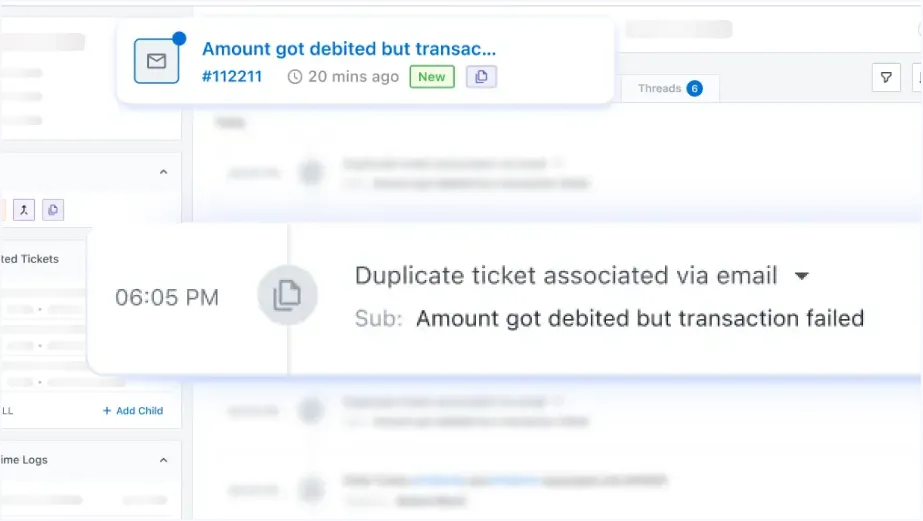
Task: Collapse the Time Logs section
Action: pyautogui.click(x=163, y=461)
